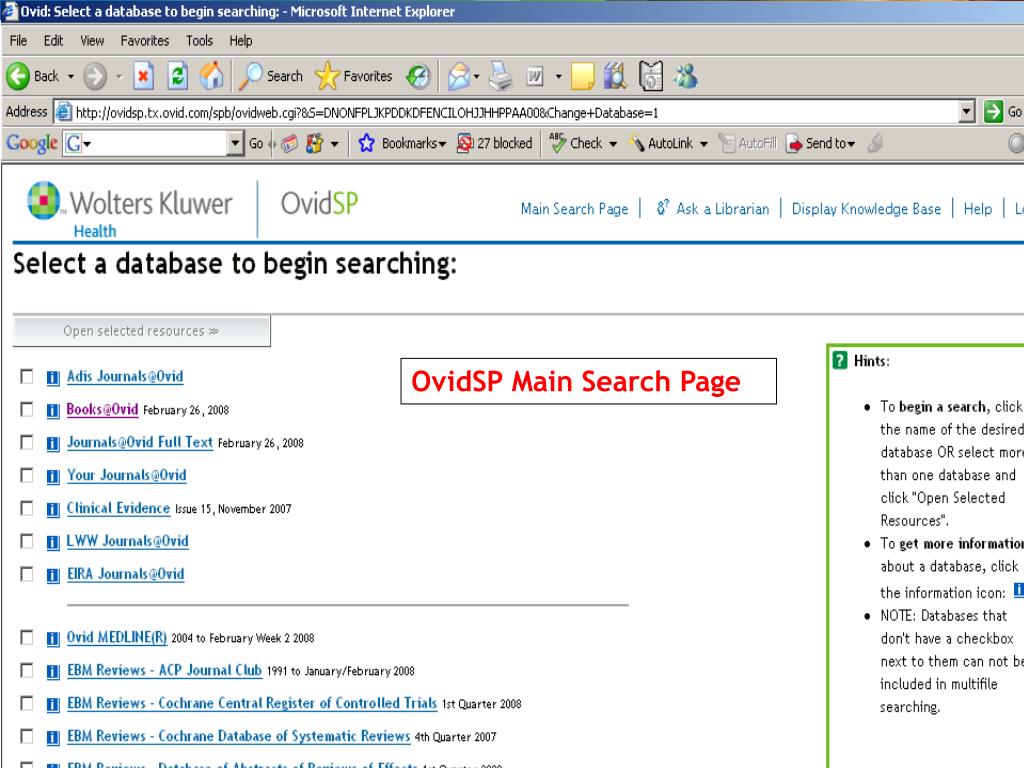Open the History icon in toolbar

click(x=418, y=76)
